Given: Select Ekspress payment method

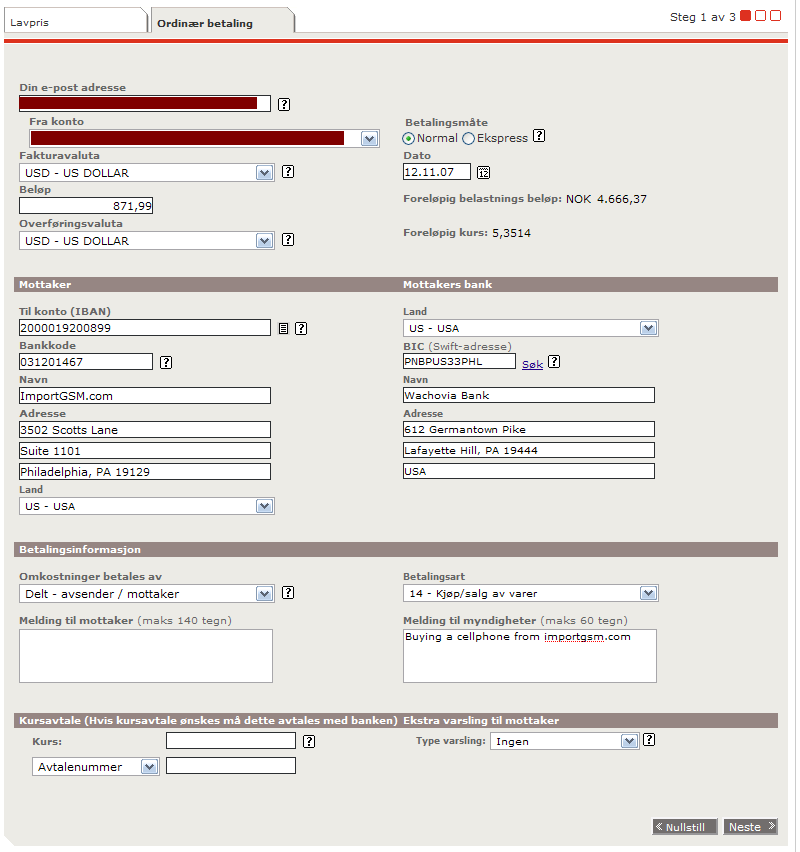Looking at the screenshot, I should [x=468, y=139].
